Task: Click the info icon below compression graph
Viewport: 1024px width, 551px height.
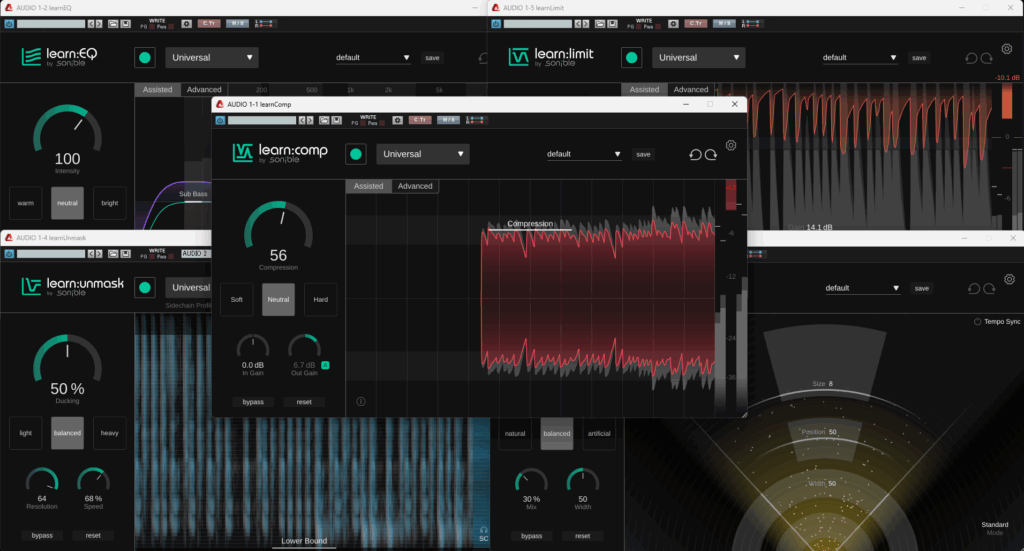Action: (360, 401)
